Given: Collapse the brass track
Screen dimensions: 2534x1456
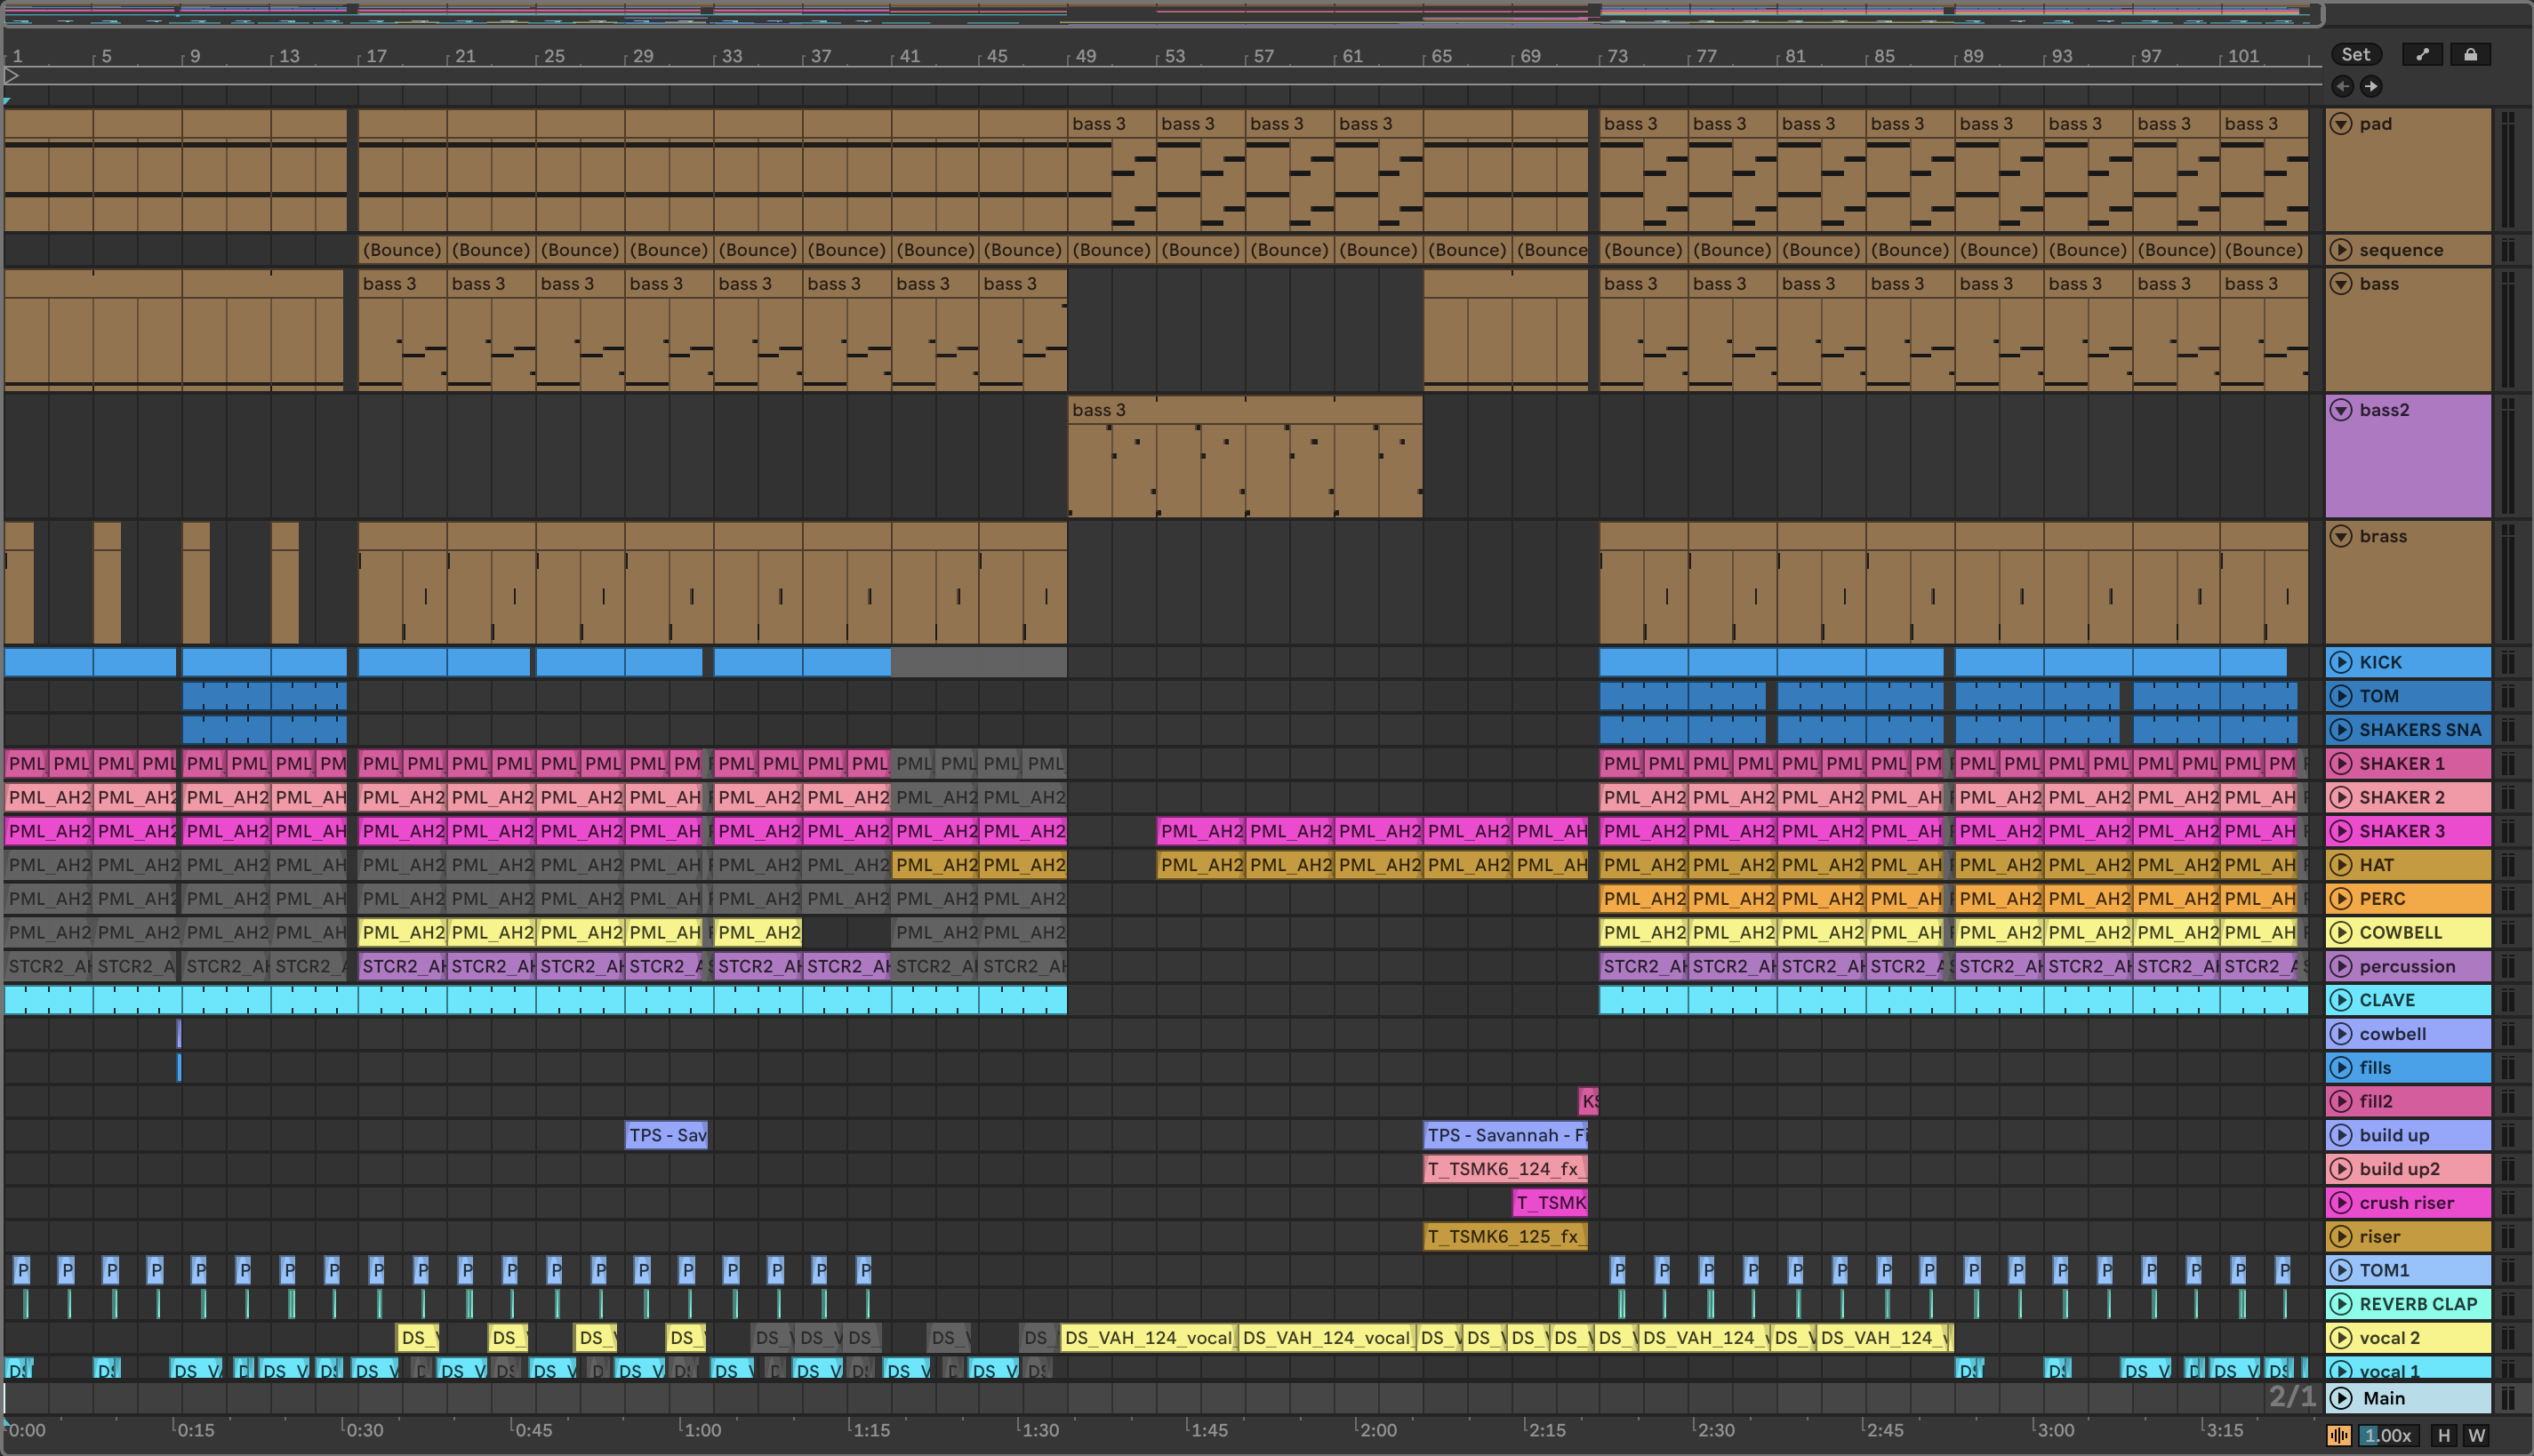Looking at the screenshot, I should pos(2341,536).
